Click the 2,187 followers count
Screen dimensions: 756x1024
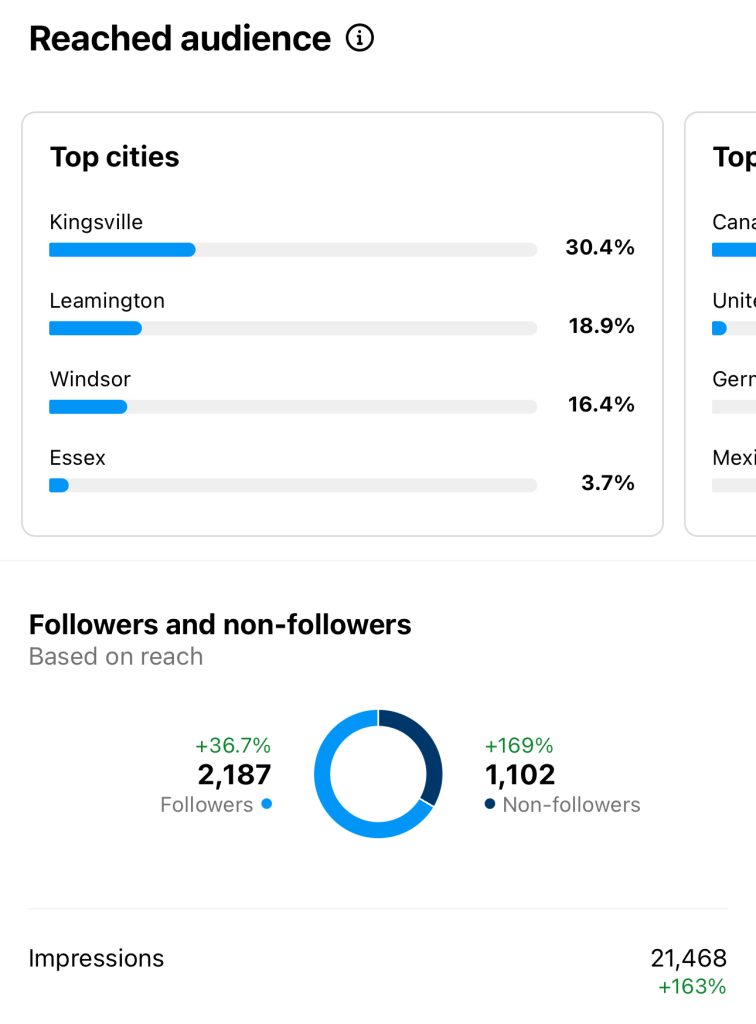pyautogui.click(x=235, y=775)
